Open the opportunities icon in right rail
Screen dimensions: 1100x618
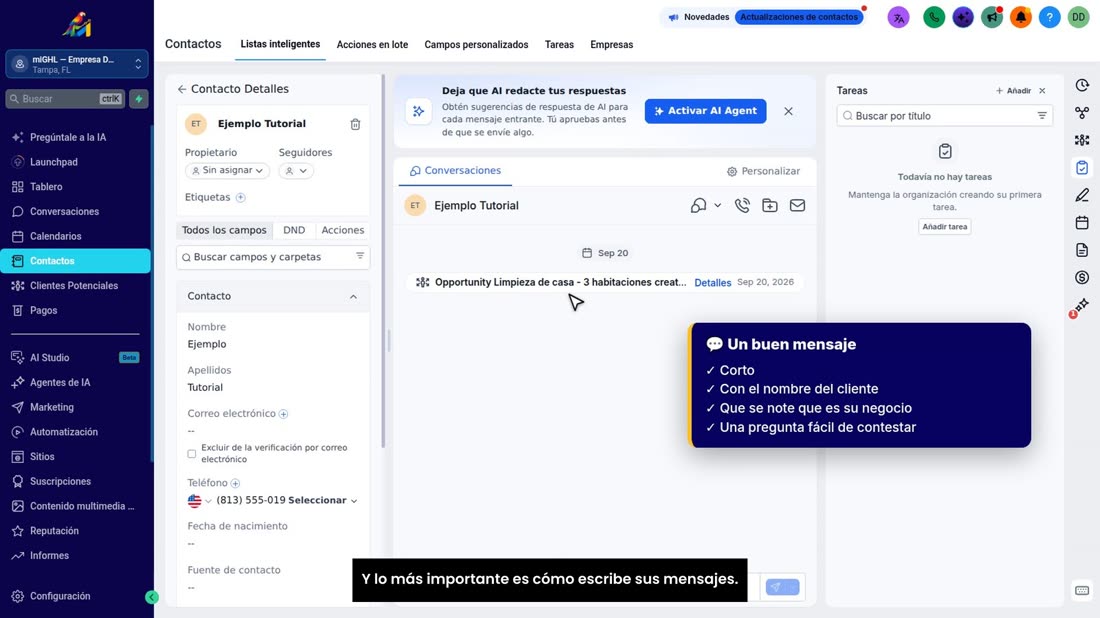[x=1082, y=140]
